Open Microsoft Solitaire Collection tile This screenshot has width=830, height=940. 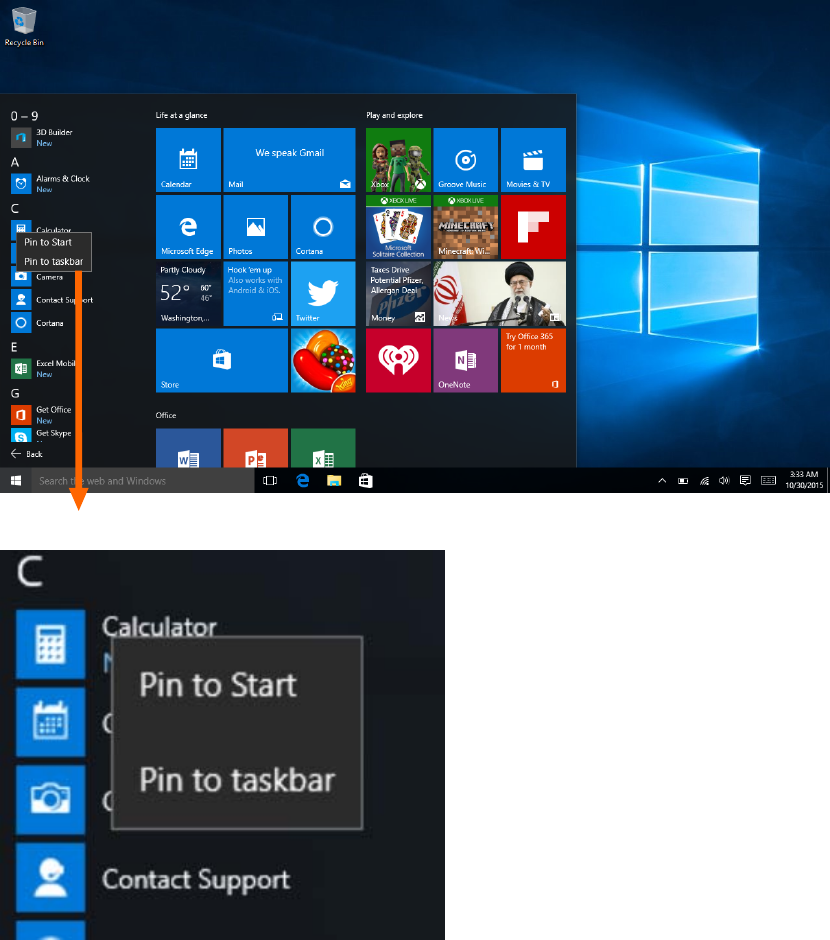[x=399, y=227]
